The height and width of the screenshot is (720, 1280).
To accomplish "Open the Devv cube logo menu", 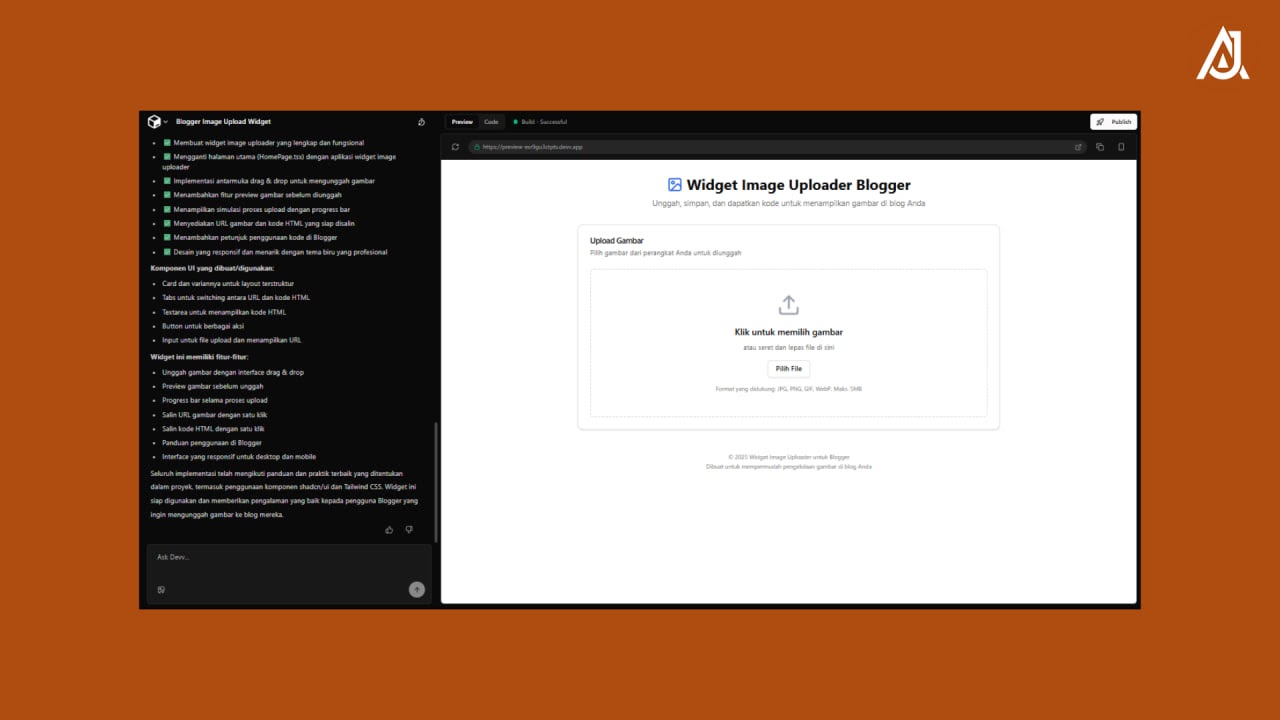I will pos(154,122).
